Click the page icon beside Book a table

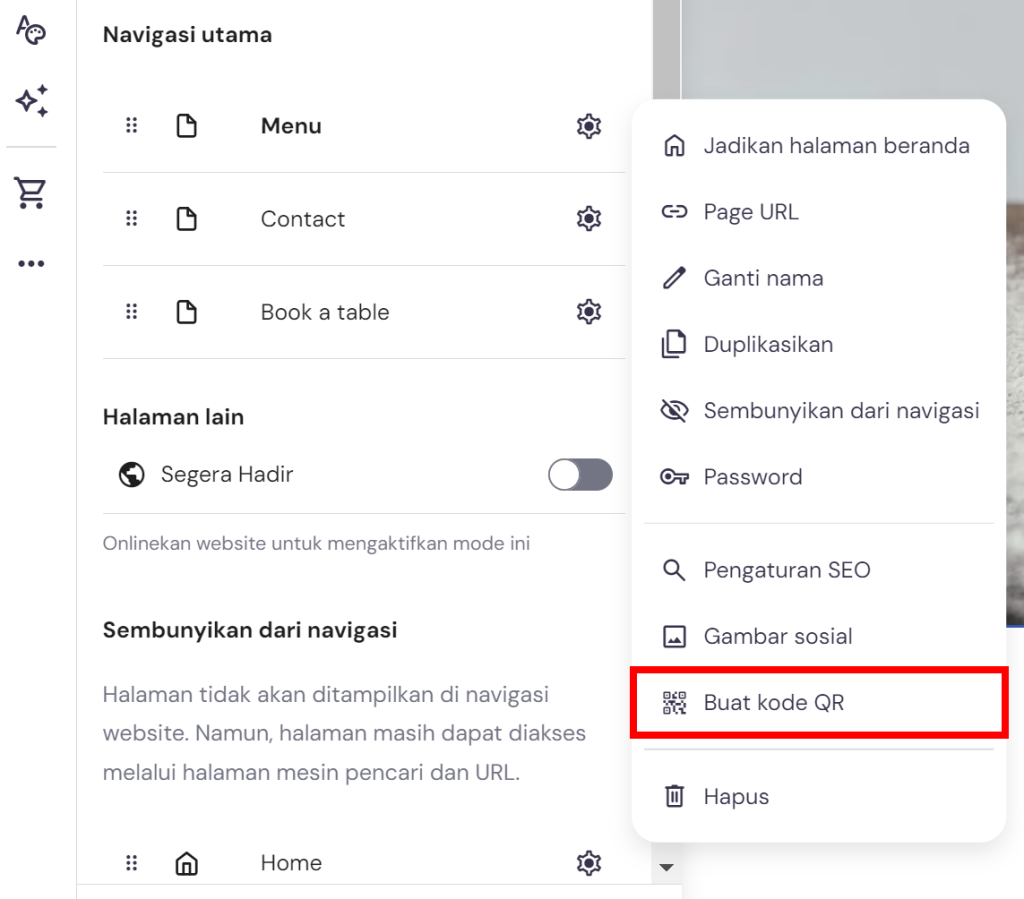point(187,311)
